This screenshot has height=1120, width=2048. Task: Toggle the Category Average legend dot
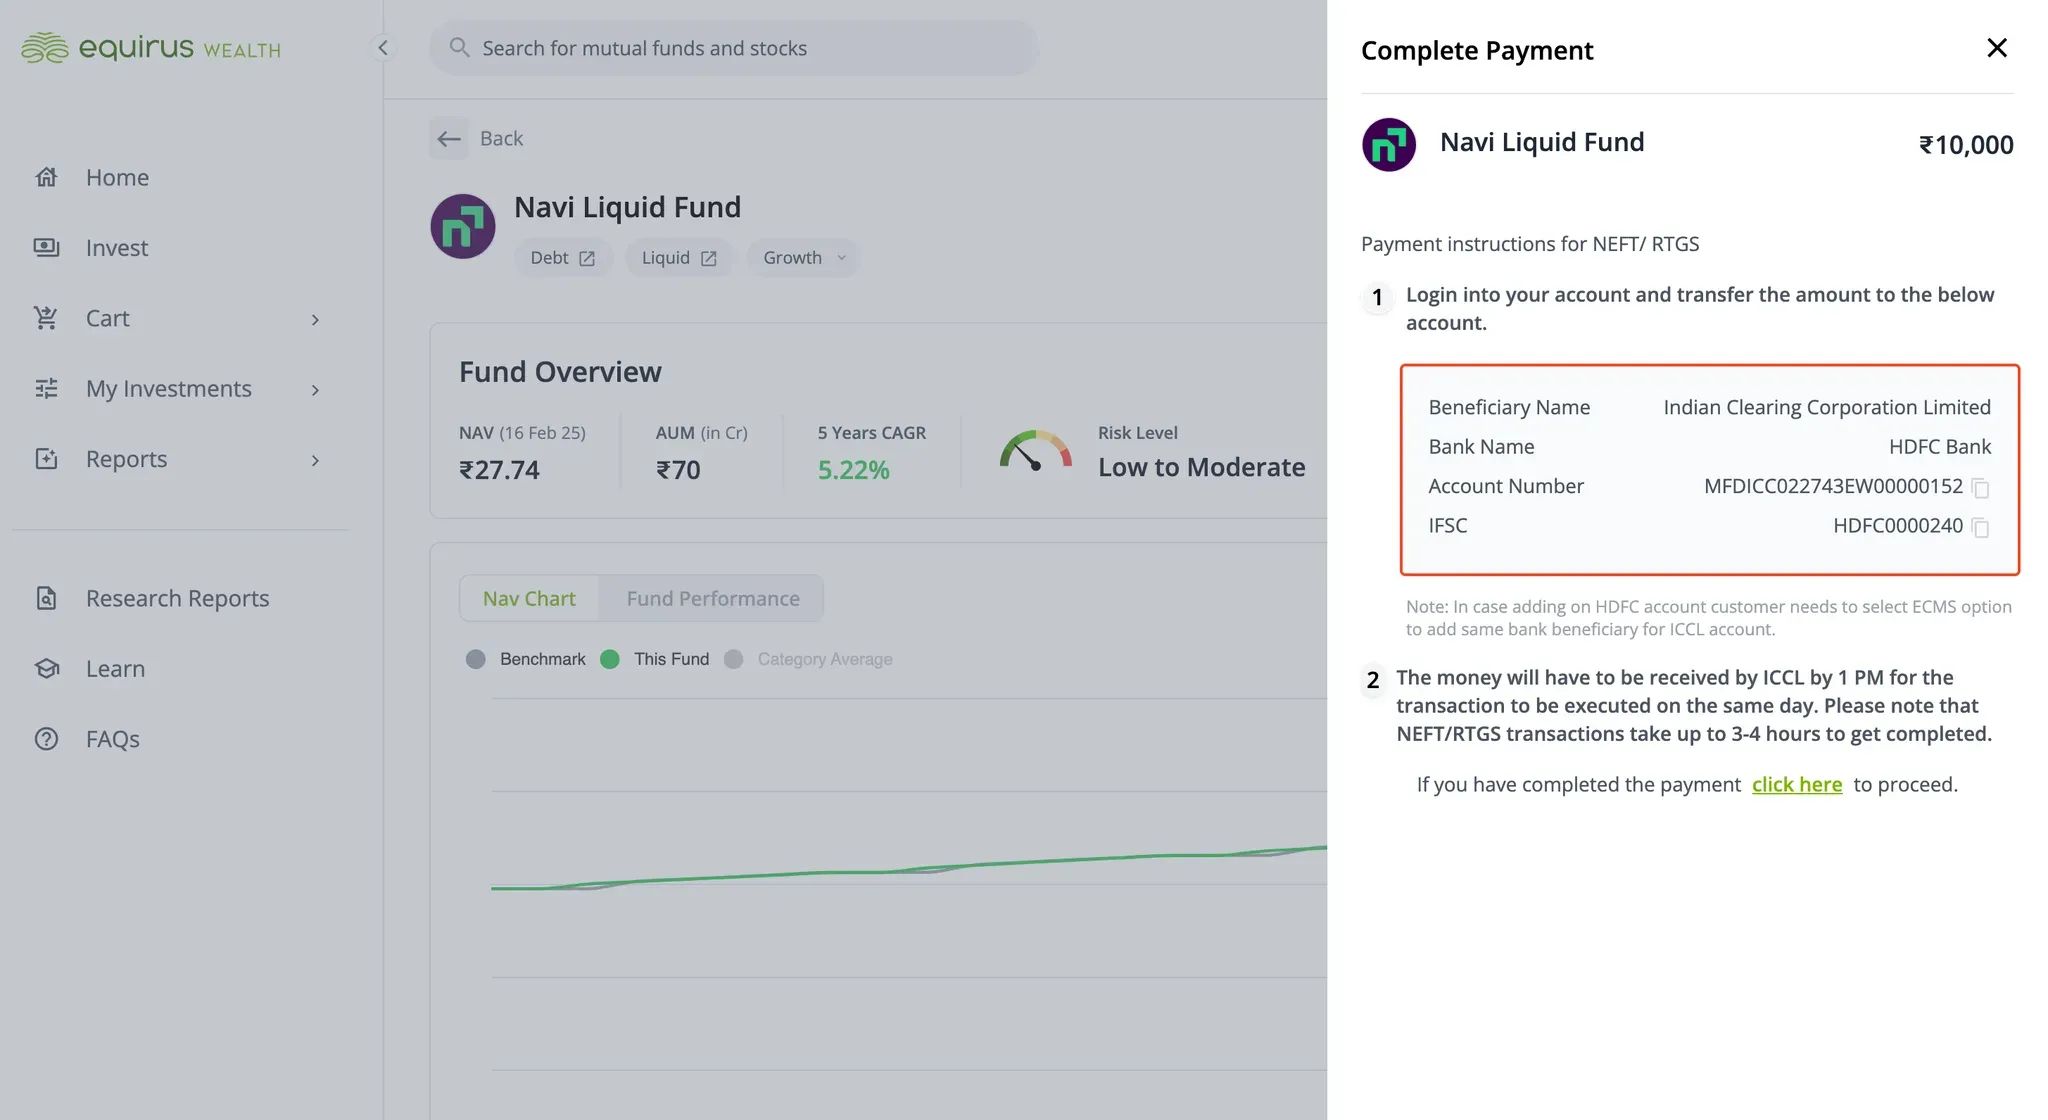(x=734, y=659)
